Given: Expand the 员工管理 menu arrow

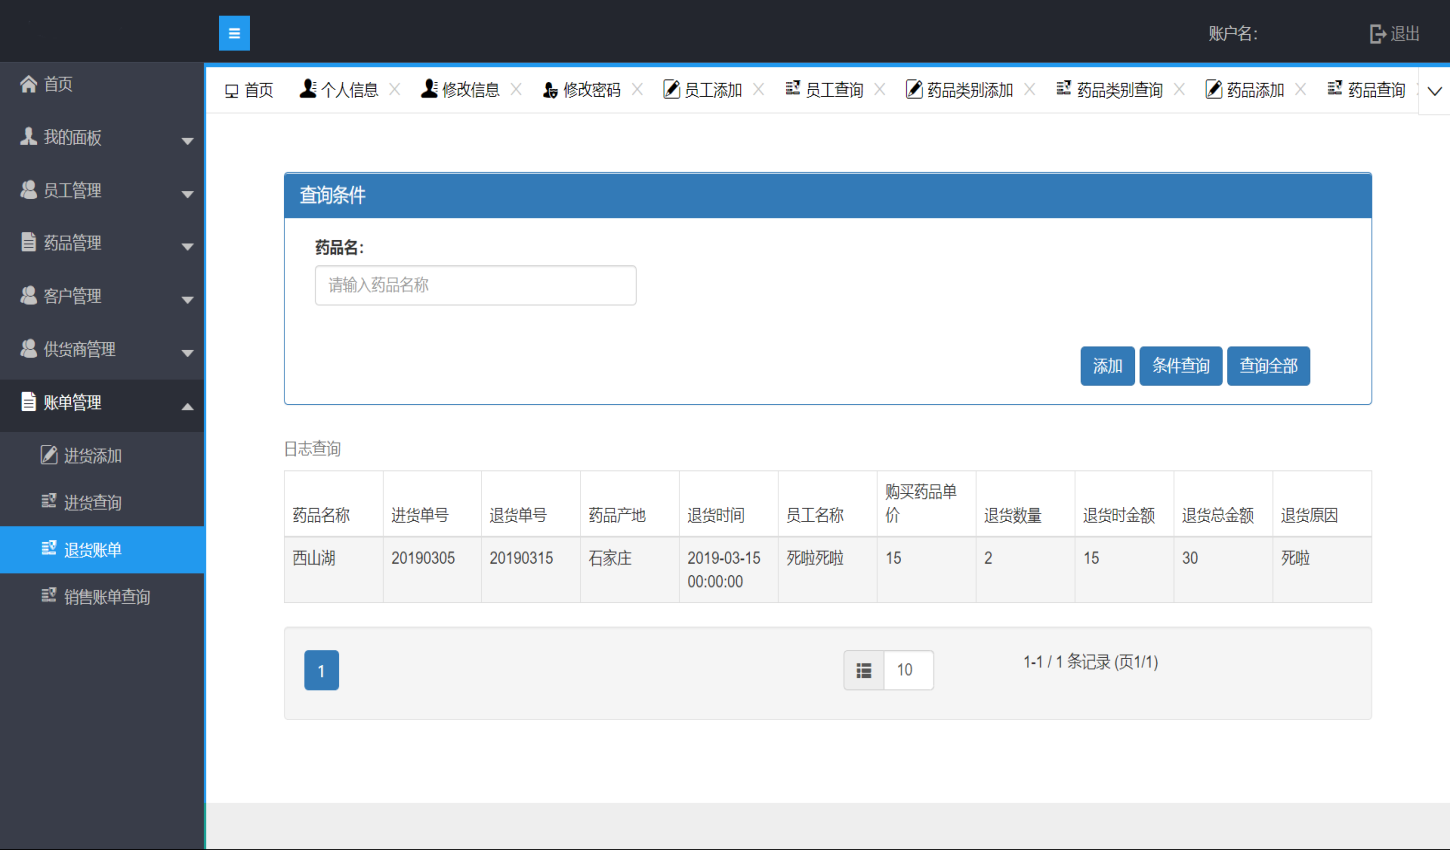Looking at the screenshot, I should click(x=187, y=194).
